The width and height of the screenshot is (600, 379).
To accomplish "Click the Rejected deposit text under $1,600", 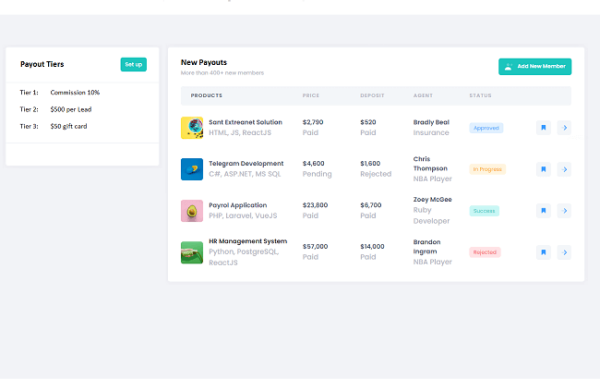I will [376, 174].
